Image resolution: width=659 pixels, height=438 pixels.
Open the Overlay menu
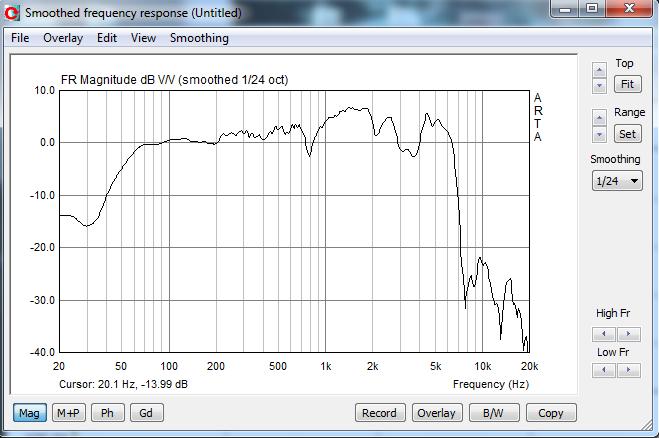click(x=63, y=38)
